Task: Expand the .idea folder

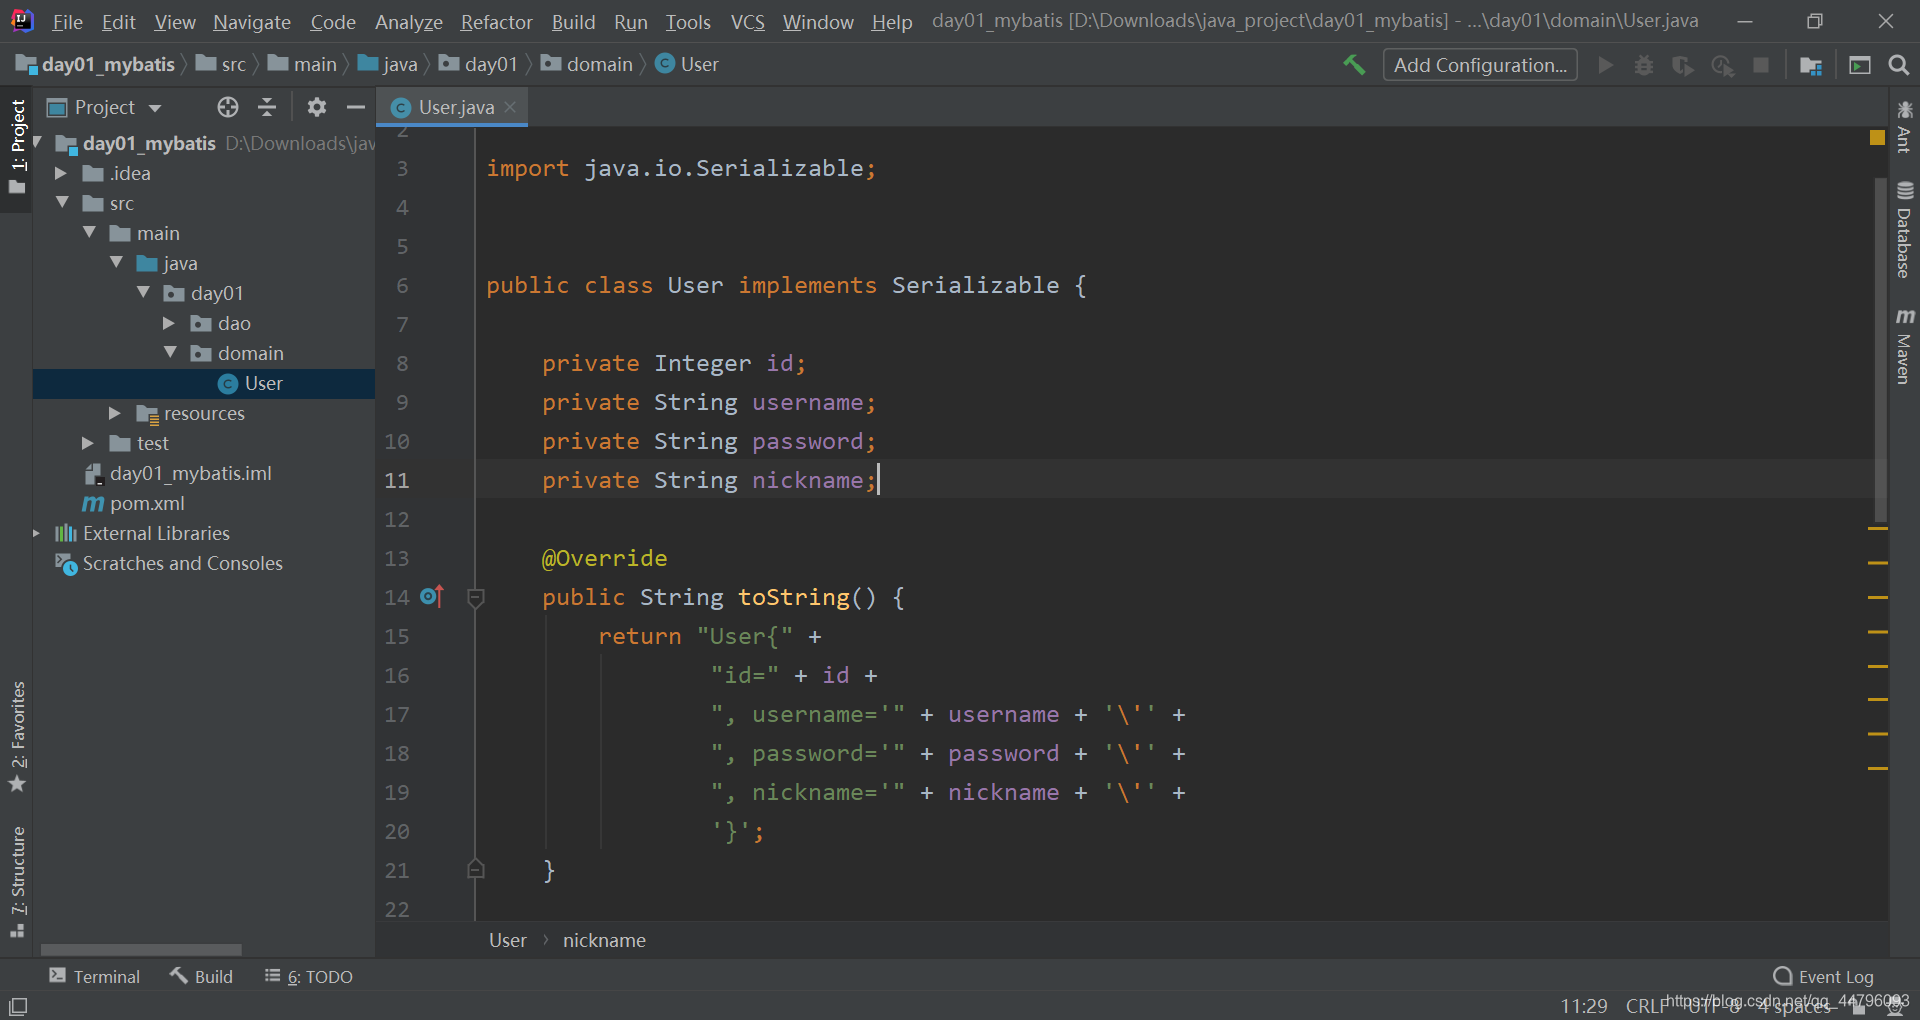Action: coord(61,173)
